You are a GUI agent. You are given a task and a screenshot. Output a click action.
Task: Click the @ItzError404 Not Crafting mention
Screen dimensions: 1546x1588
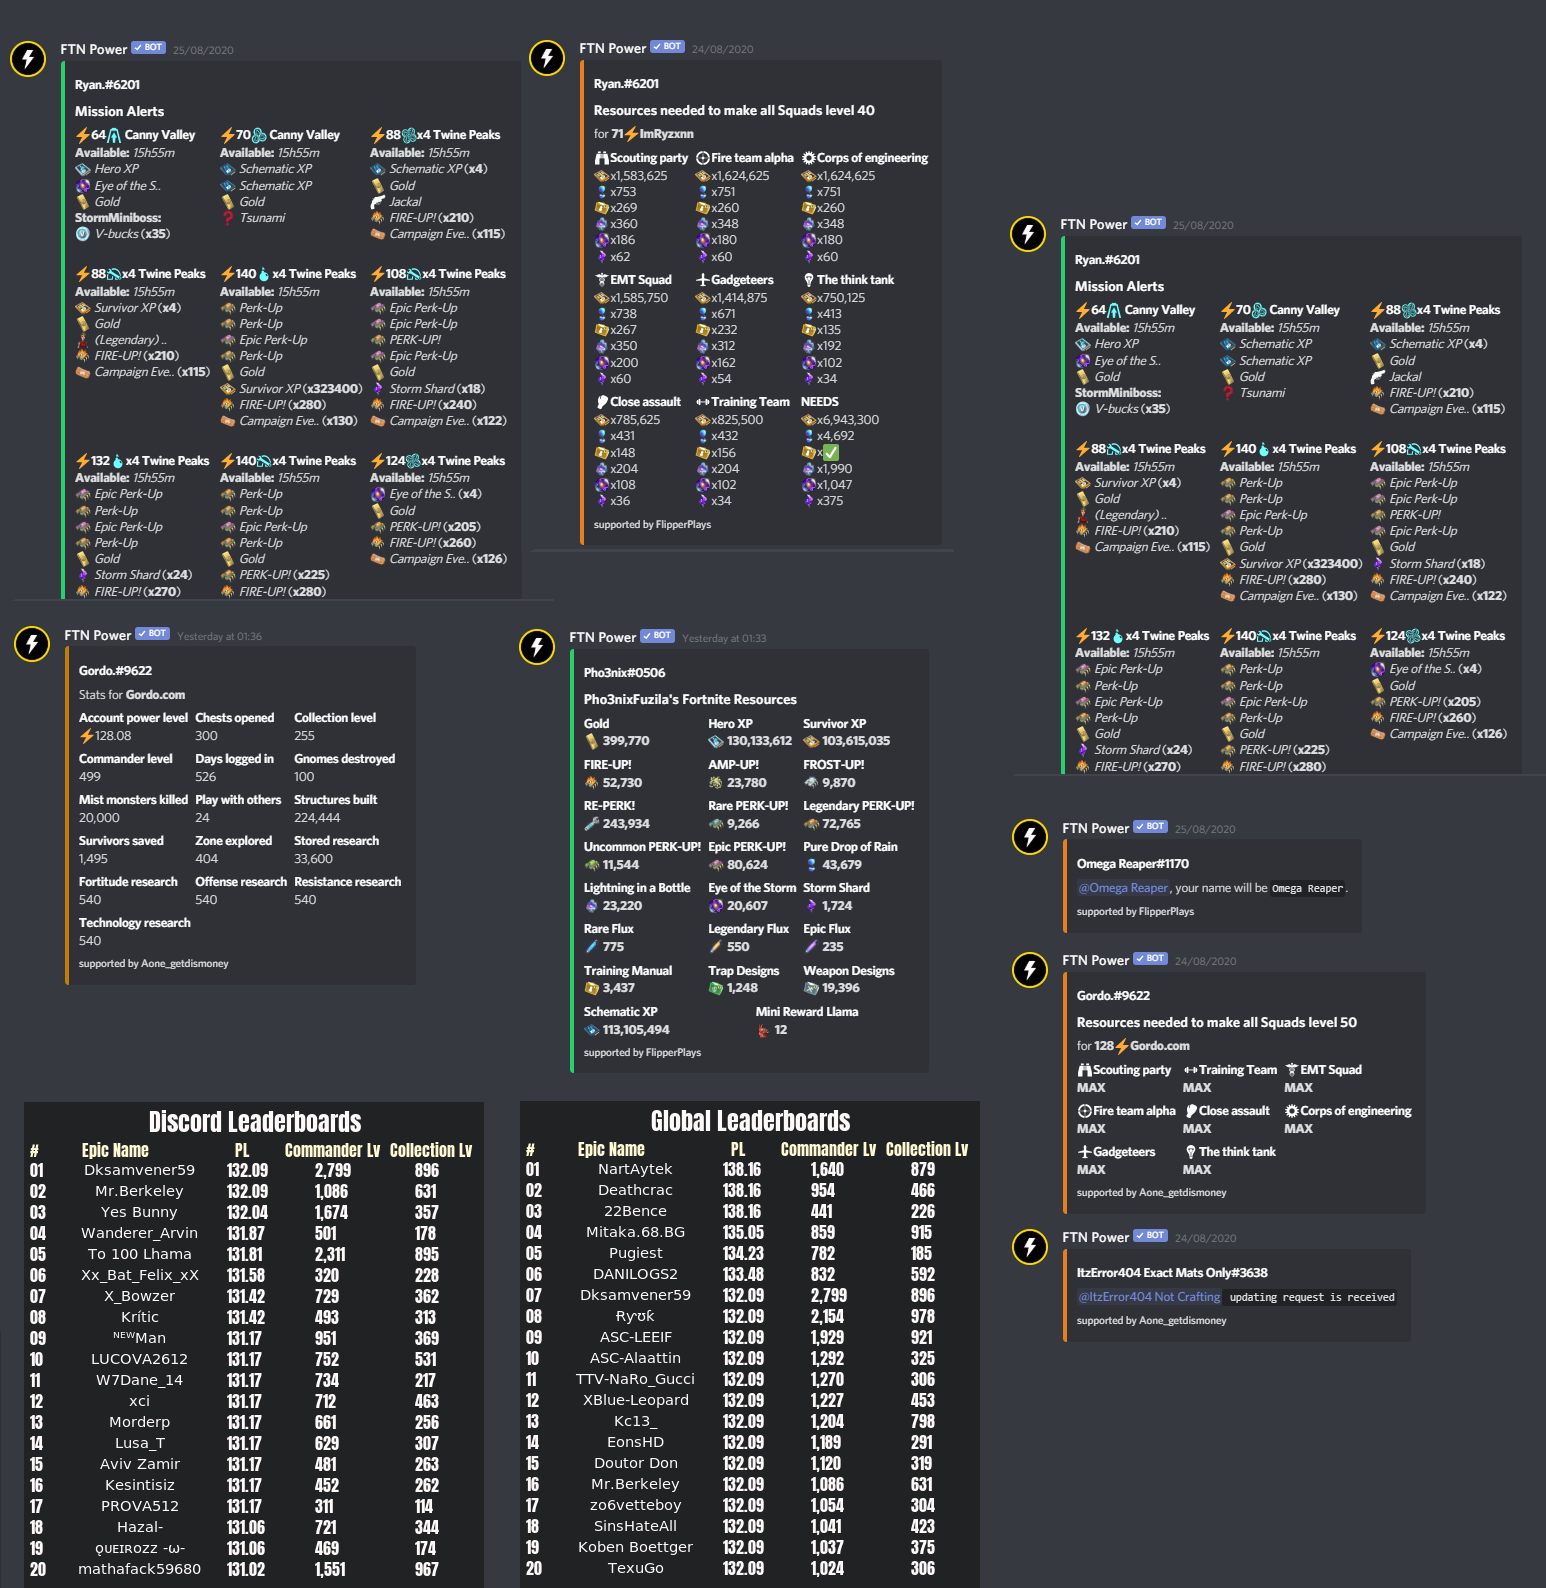1149,1297
